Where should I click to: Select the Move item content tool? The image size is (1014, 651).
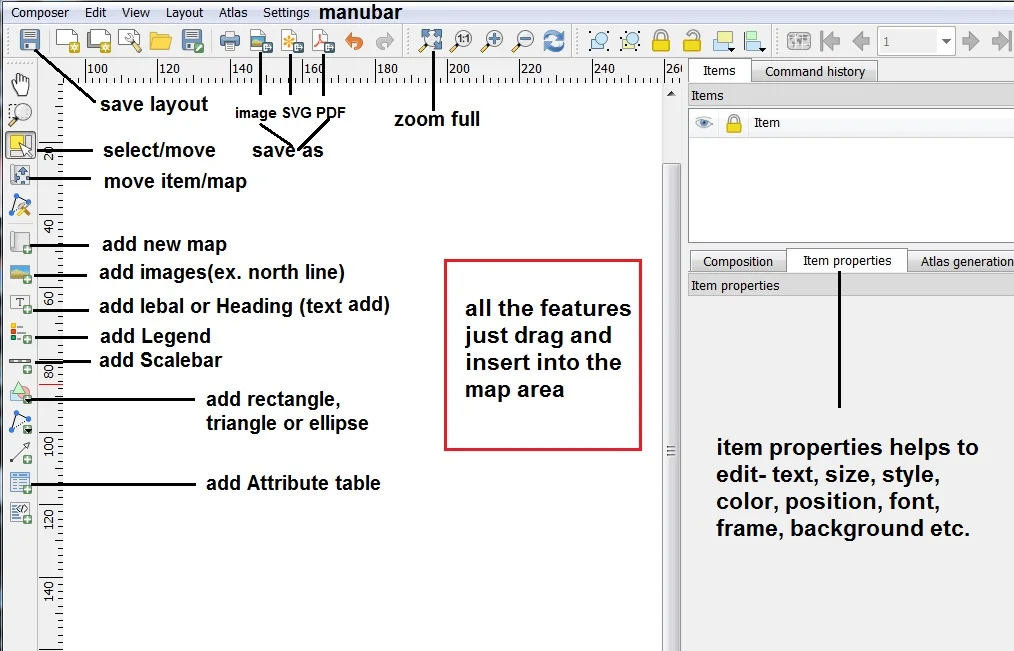tap(21, 175)
